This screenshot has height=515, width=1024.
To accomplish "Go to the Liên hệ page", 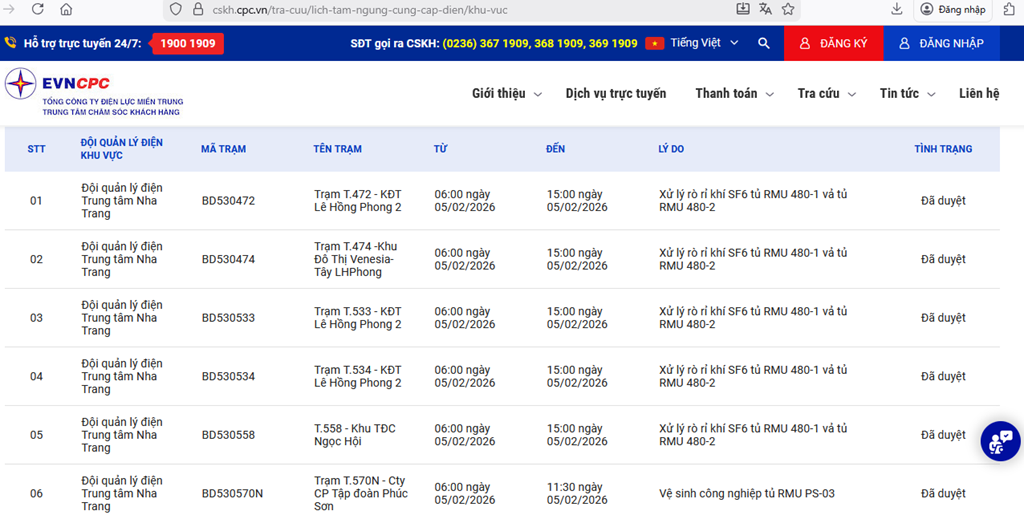I will (x=978, y=93).
